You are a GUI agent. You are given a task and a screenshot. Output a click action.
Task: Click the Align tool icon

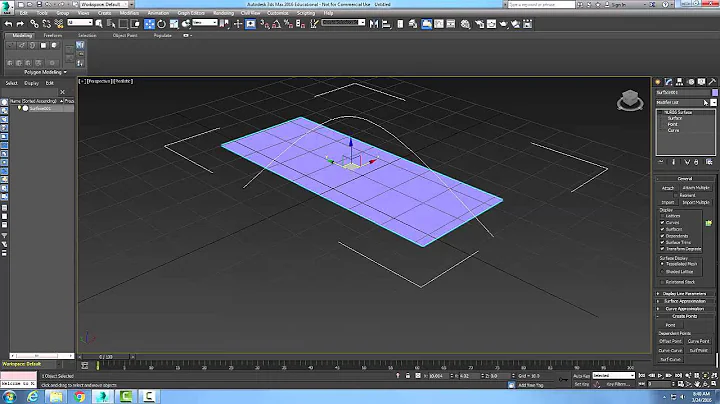386,24
